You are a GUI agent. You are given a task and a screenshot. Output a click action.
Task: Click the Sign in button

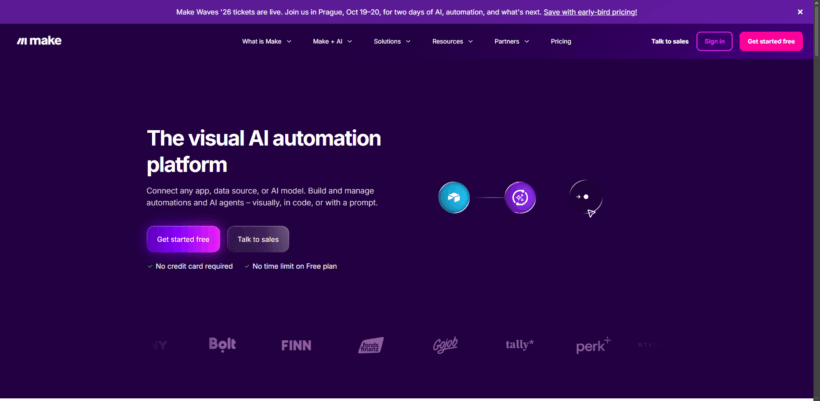[x=714, y=41]
